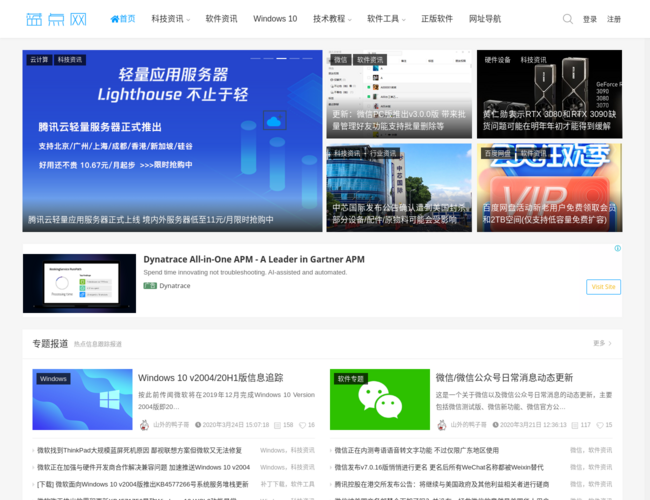Image resolution: width=650 pixels, height=500 pixels.
Task: Open the 中芯国际 article thumbnail
Action: click(x=399, y=187)
